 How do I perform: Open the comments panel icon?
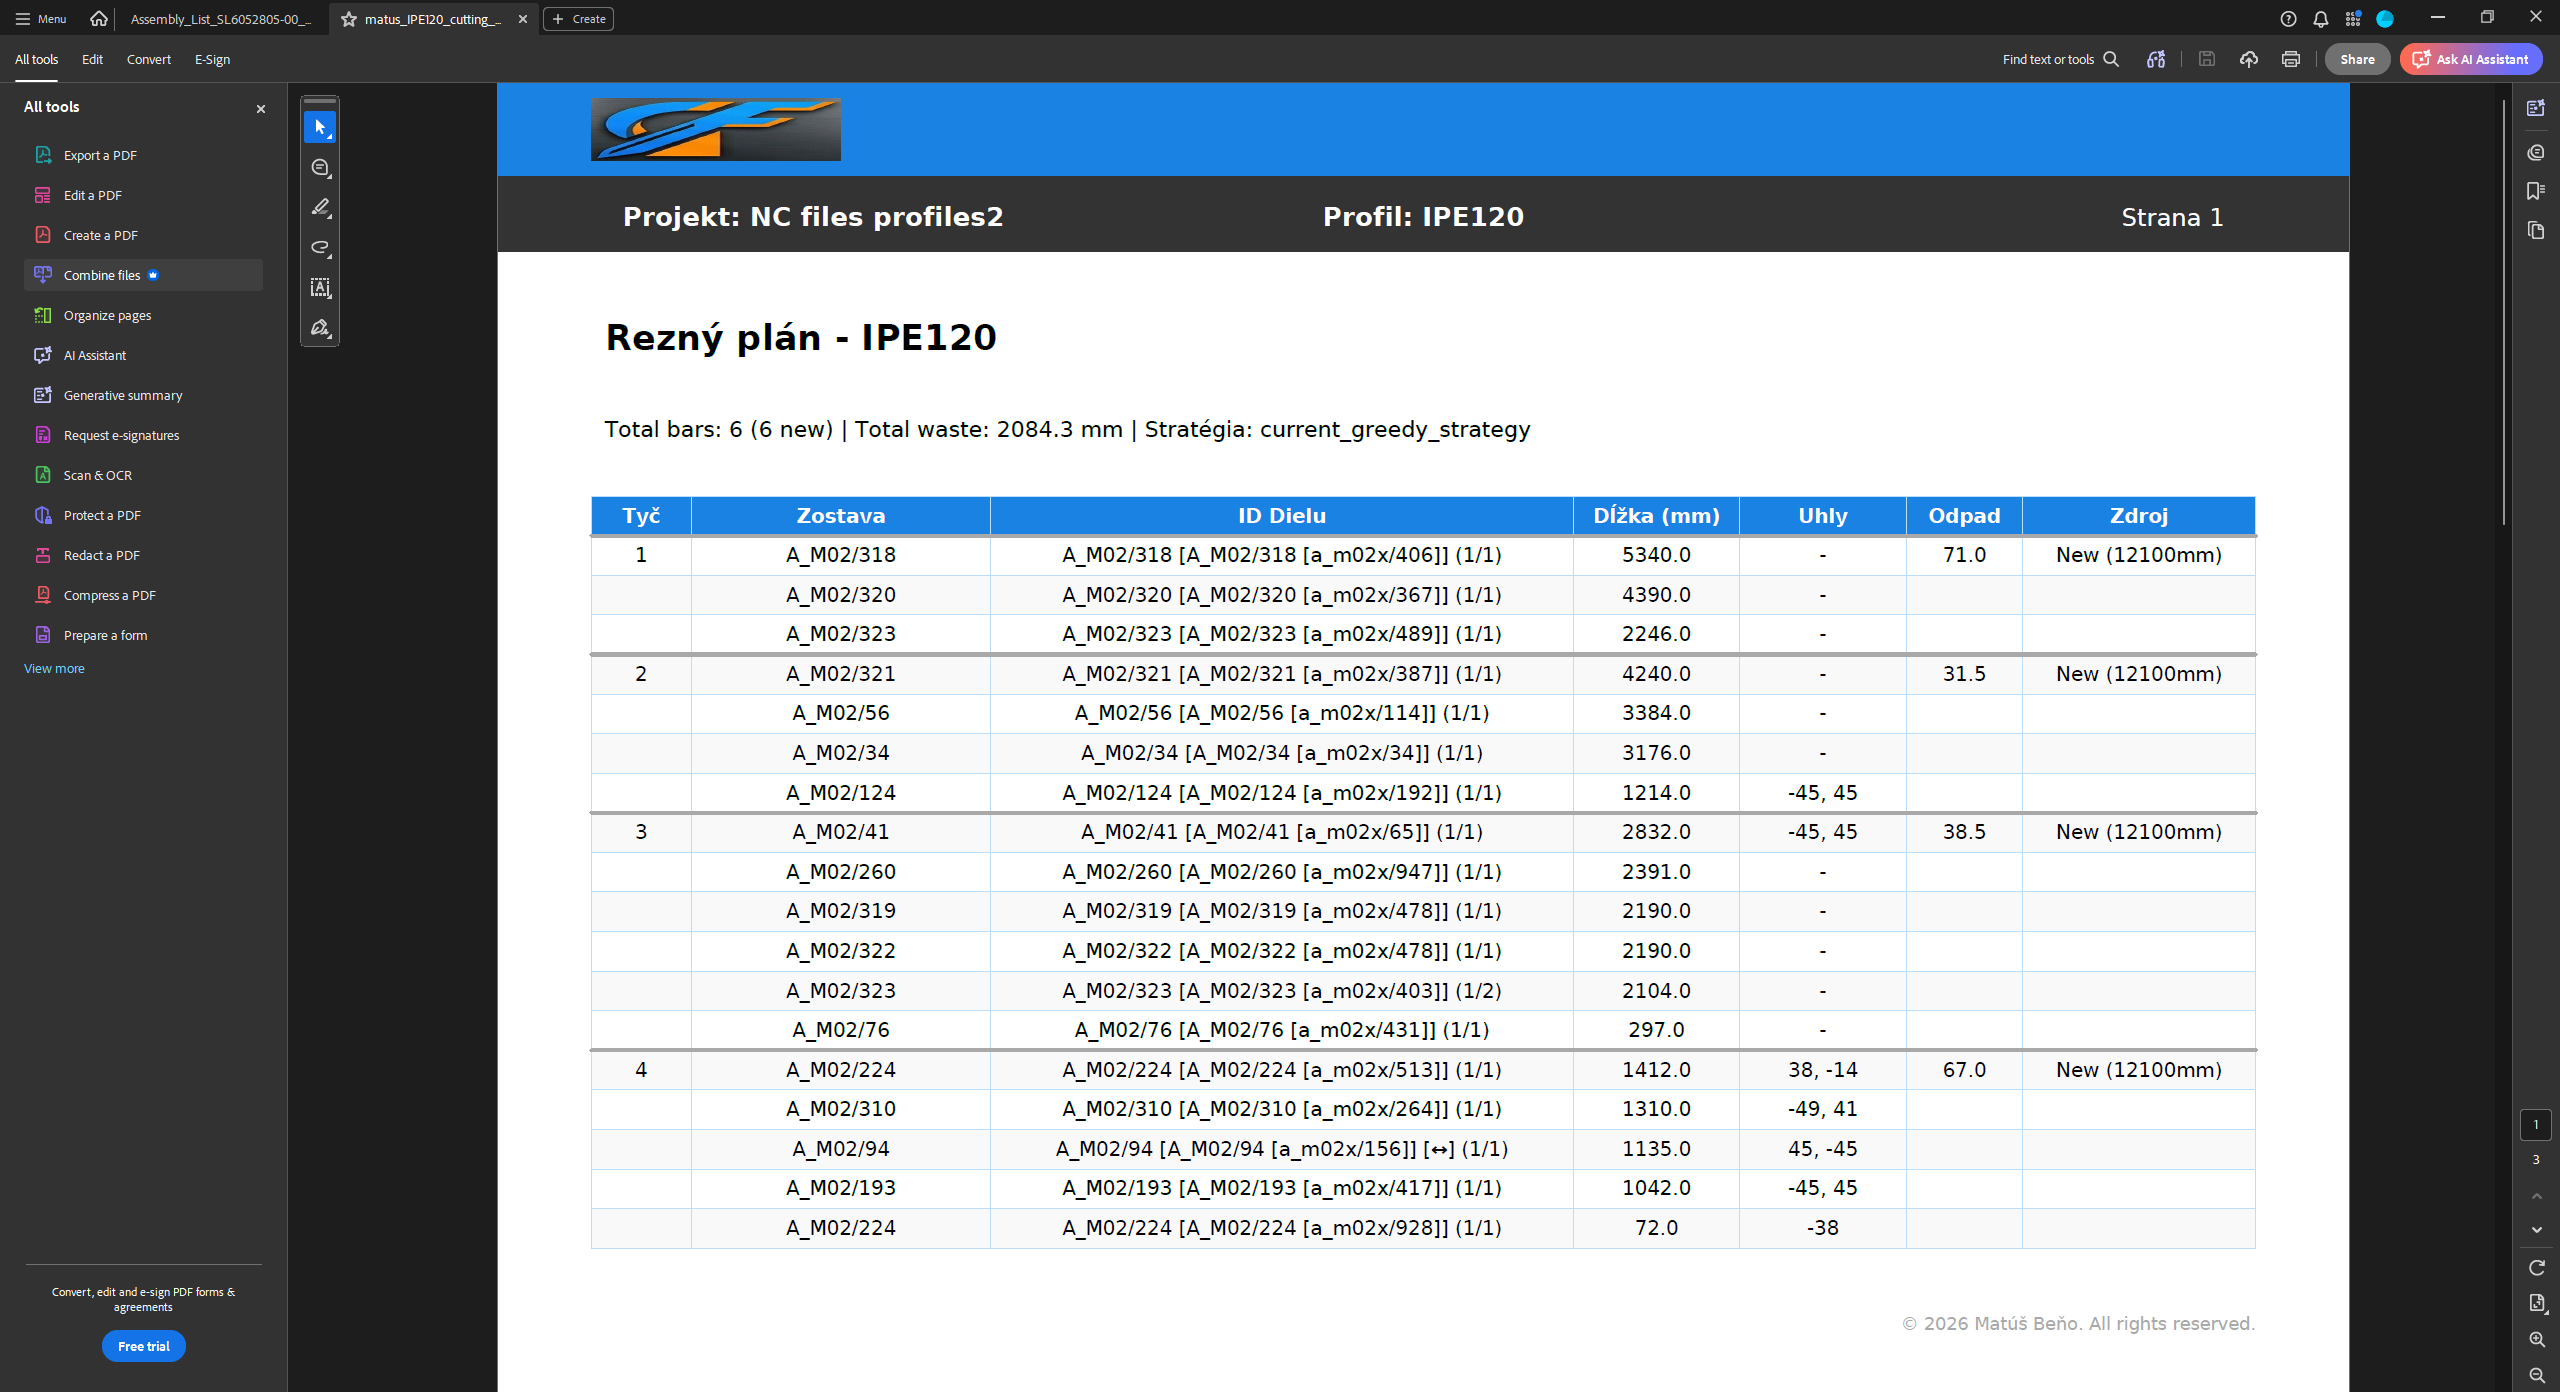[x=2535, y=152]
